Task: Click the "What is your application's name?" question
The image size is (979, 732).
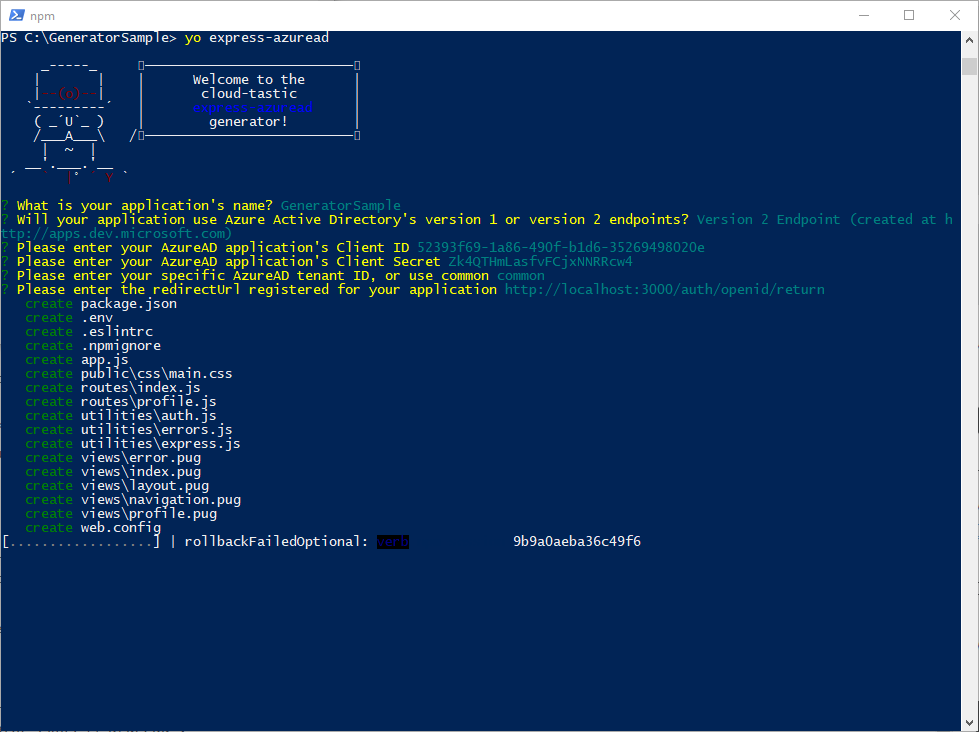Action: [x=145, y=205]
